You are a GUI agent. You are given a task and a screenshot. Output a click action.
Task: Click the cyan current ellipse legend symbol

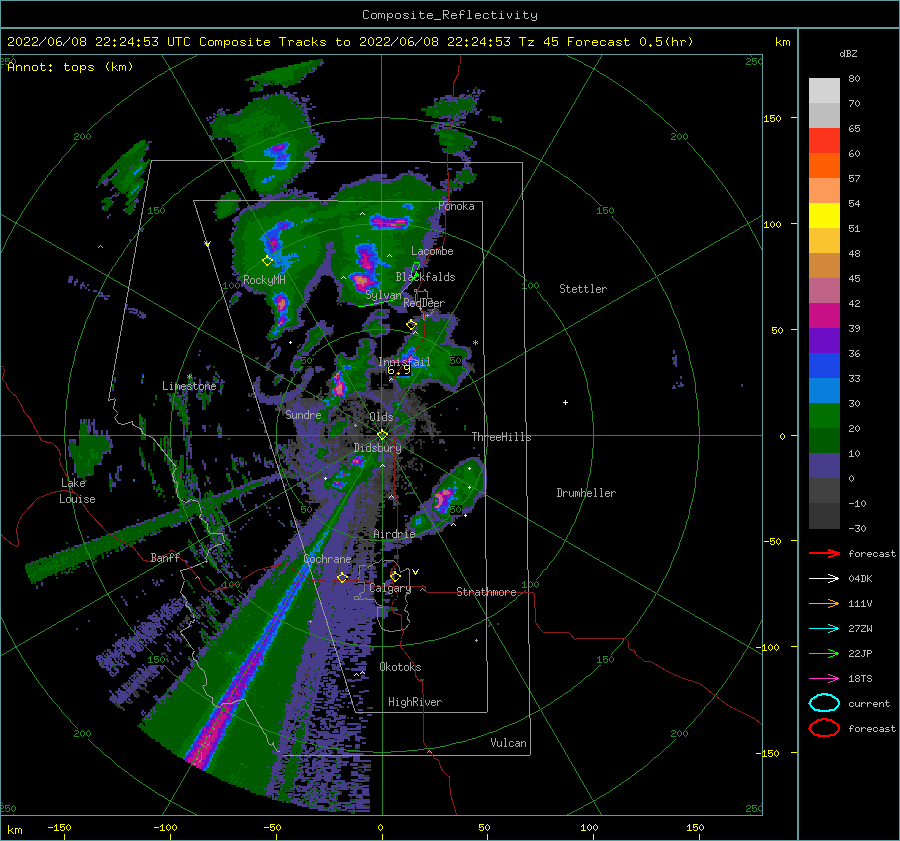(x=824, y=703)
